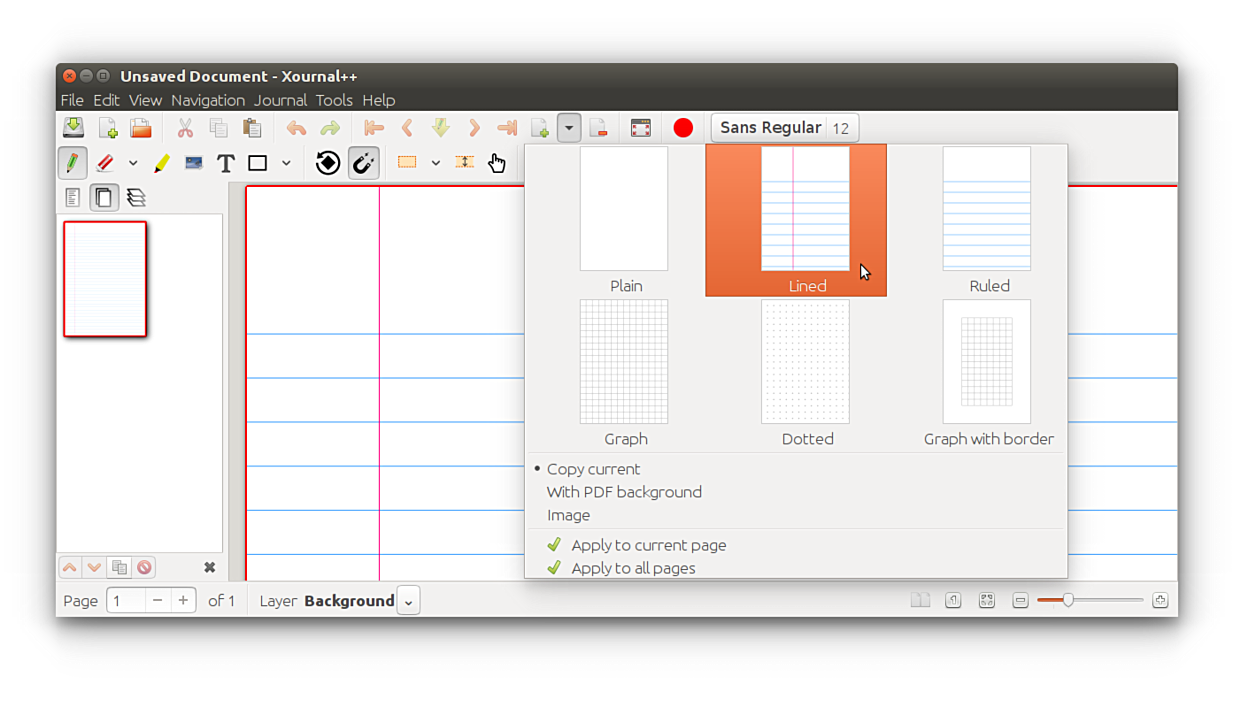1248x702 pixels.
Task: Open the Sans Regular font button
Action: point(770,128)
